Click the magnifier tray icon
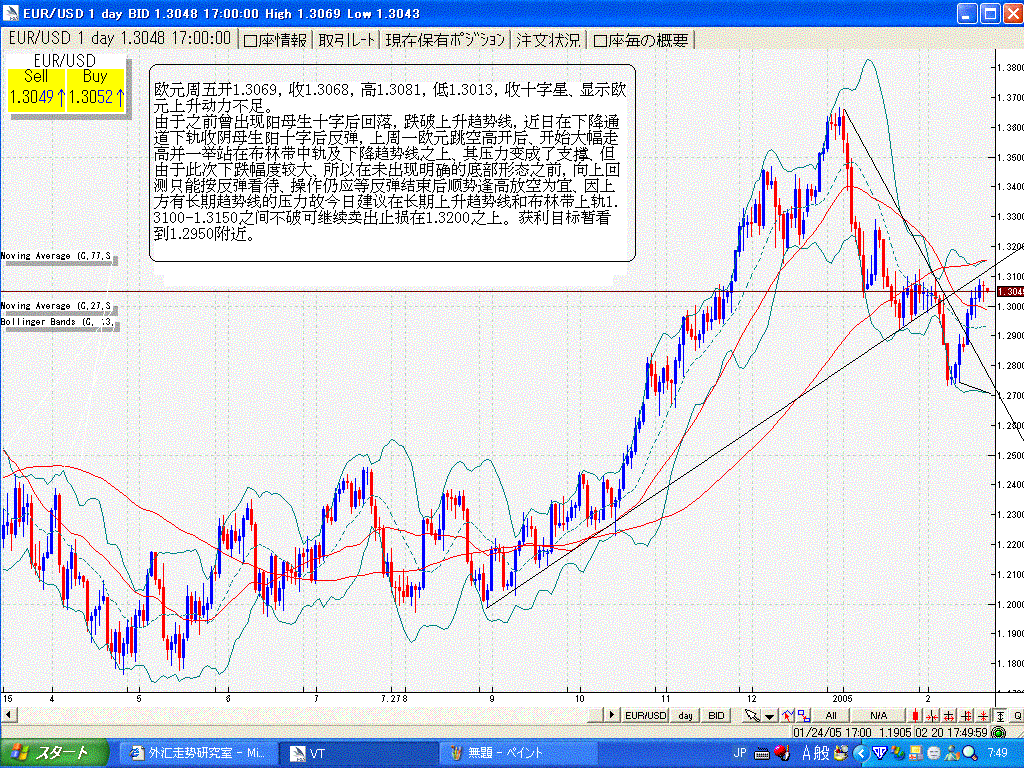This screenshot has height=768, width=1024. (x=970, y=753)
